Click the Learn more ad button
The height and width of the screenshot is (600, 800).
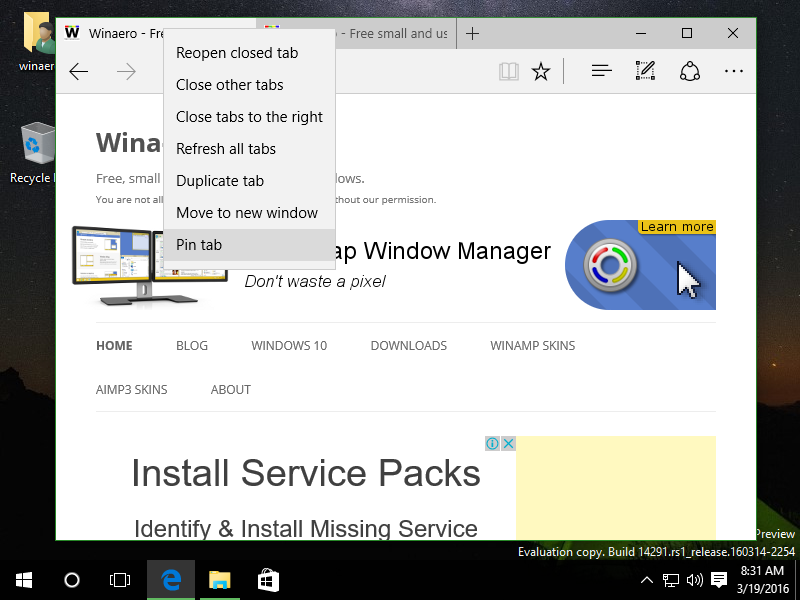click(677, 227)
